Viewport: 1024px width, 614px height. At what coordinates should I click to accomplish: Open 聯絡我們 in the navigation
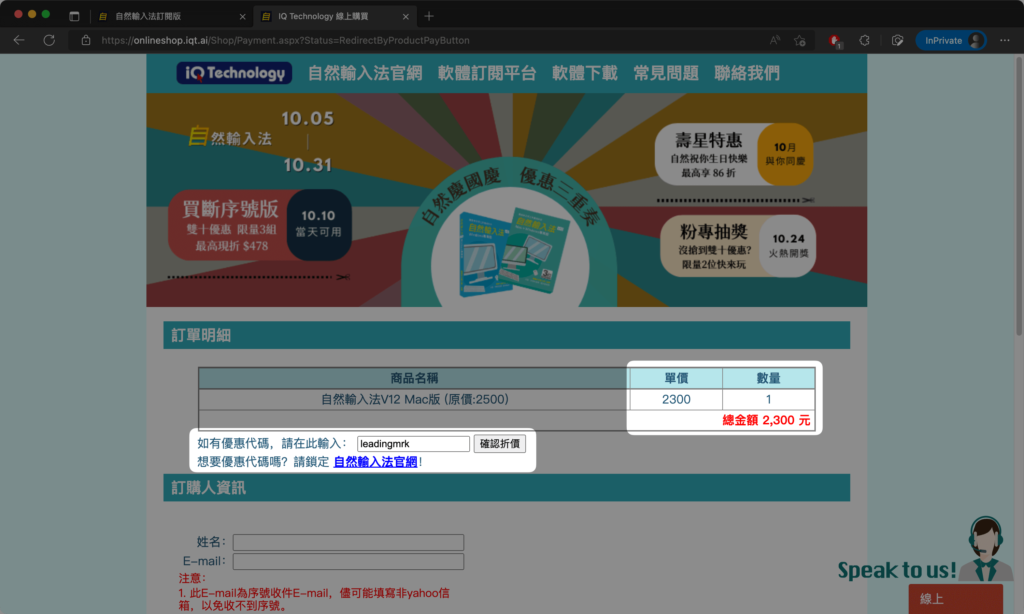click(x=747, y=73)
